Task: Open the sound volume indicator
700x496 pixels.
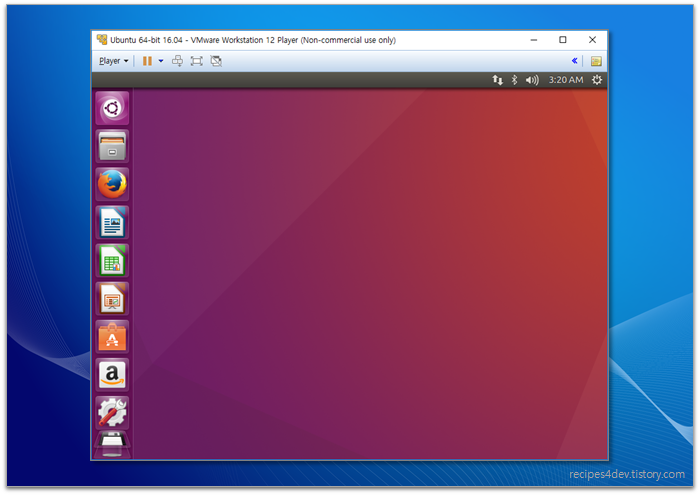Action: pyautogui.click(x=532, y=80)
